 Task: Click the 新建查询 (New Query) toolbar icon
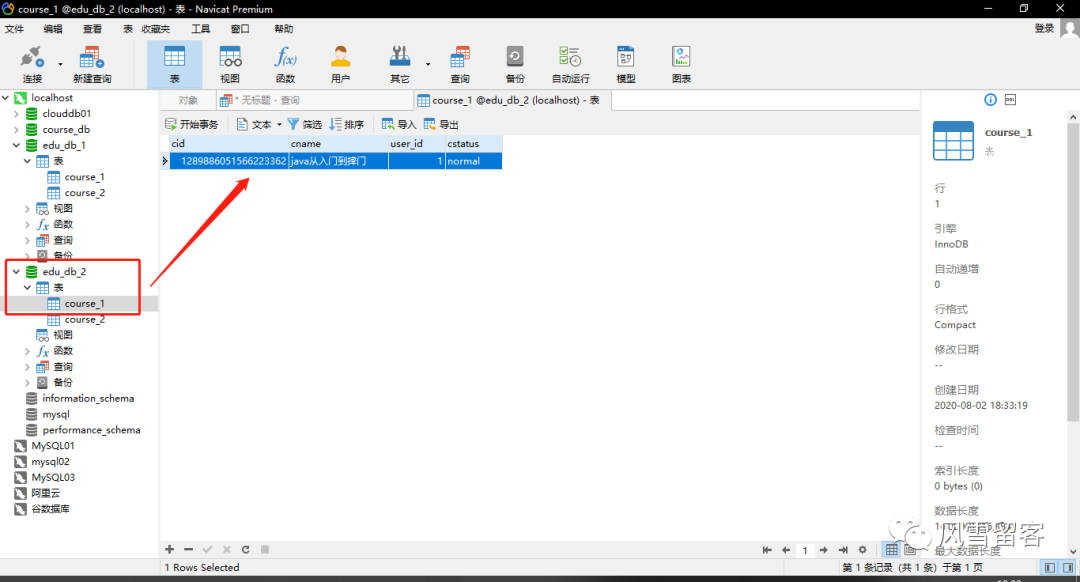[92, 65]
